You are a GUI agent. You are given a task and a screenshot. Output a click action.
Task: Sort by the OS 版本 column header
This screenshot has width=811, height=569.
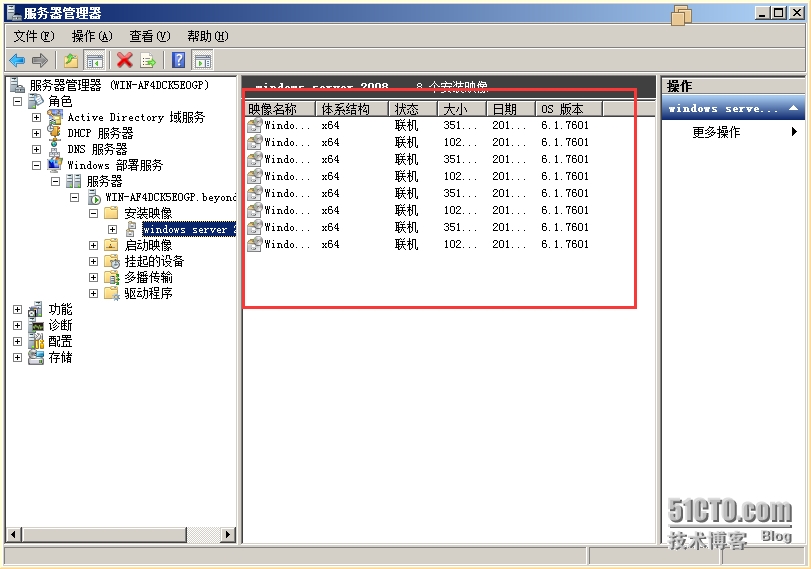point(569,109)
